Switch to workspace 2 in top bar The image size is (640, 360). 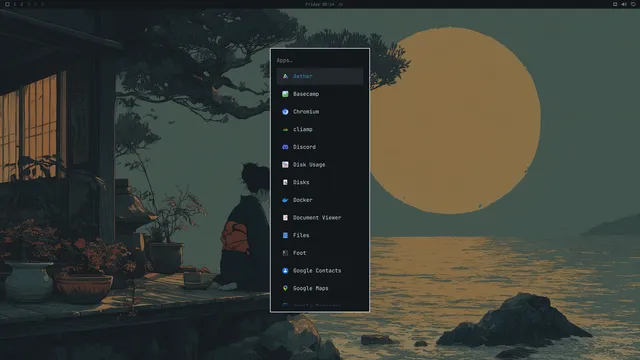click(22, 4)
